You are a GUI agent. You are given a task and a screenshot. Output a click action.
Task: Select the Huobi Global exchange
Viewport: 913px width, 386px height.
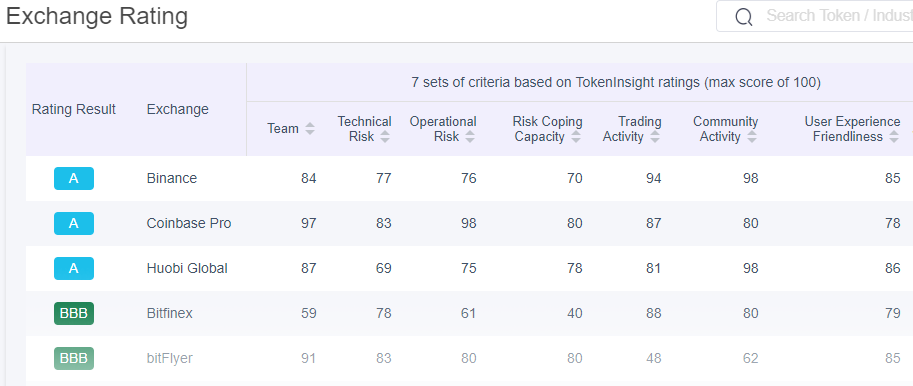click(187, 268)
